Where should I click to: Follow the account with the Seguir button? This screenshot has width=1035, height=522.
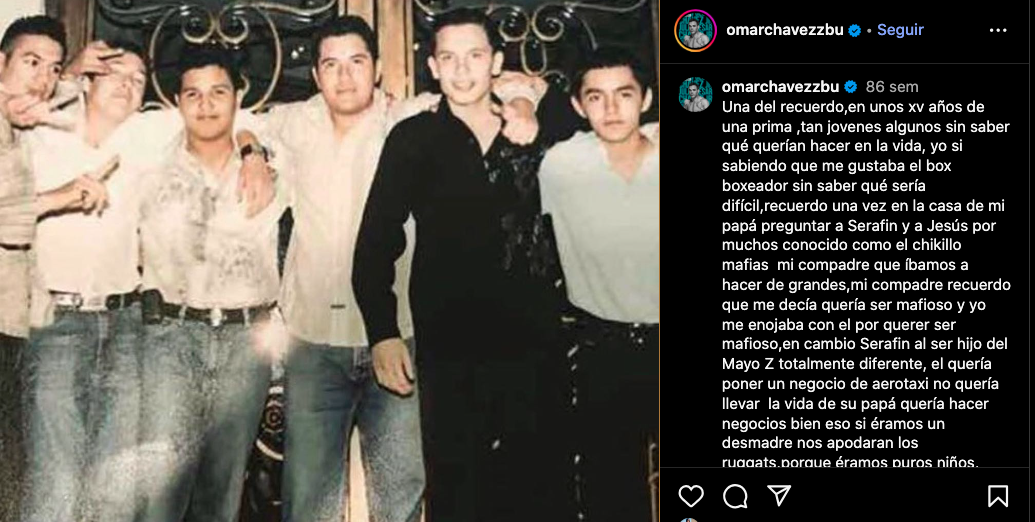point(900,30)
